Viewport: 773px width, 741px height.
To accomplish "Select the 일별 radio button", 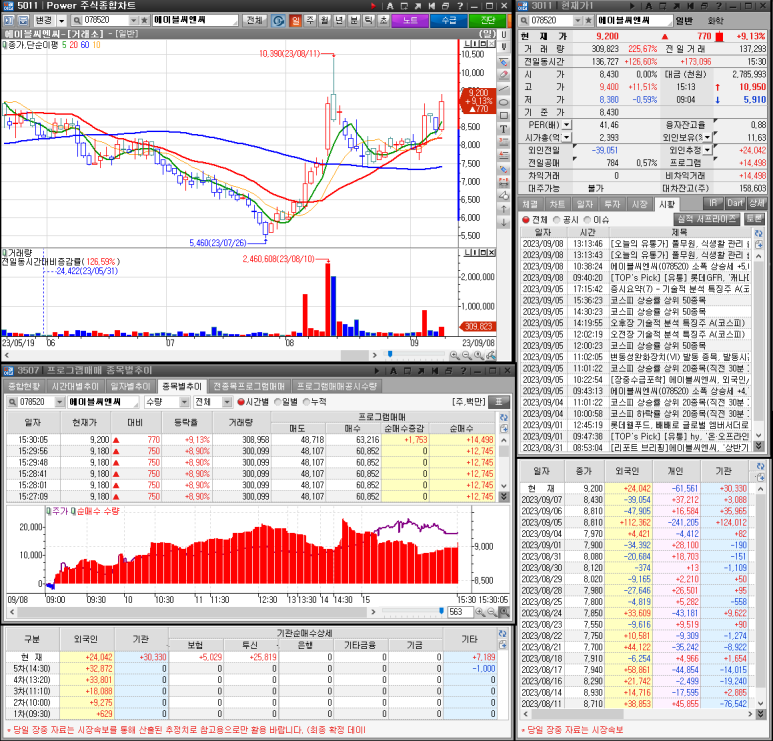I will click(278, 402).
